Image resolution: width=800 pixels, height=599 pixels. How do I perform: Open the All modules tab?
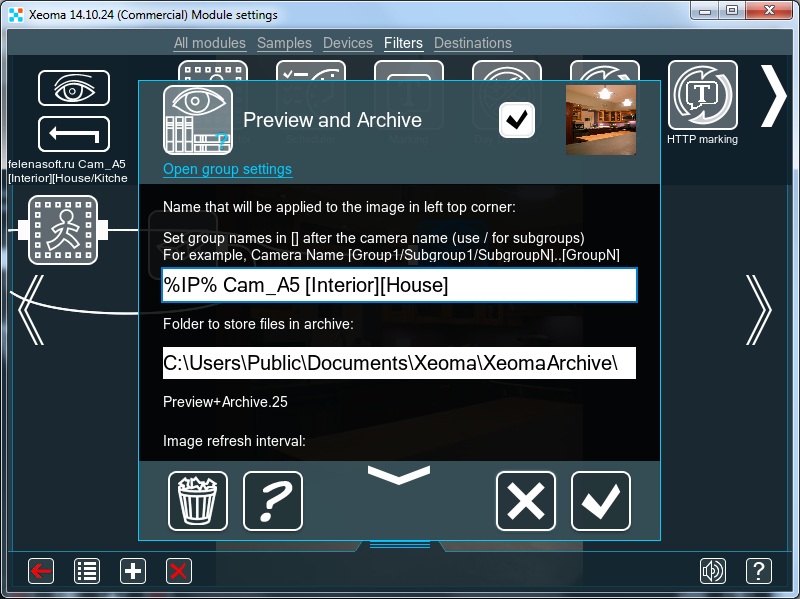(x=210, y=43)
